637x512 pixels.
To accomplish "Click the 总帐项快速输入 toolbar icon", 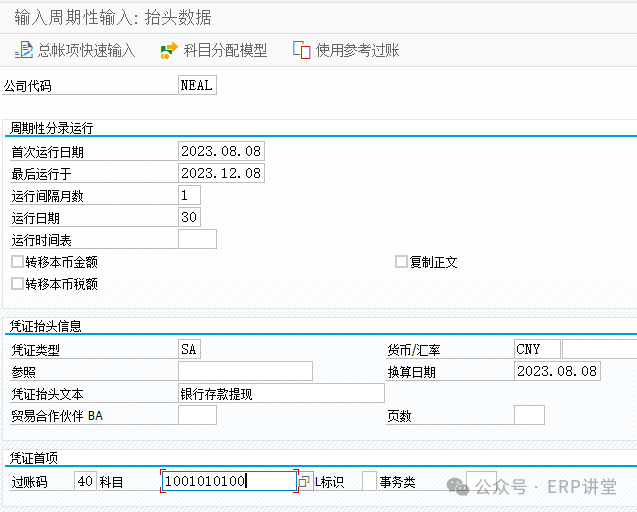I will tap(25, 50).
